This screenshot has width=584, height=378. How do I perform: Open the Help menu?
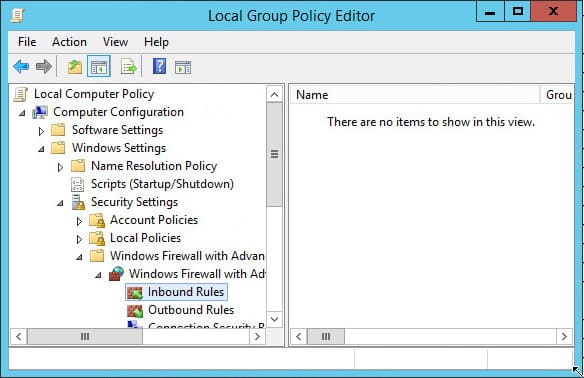156,42
